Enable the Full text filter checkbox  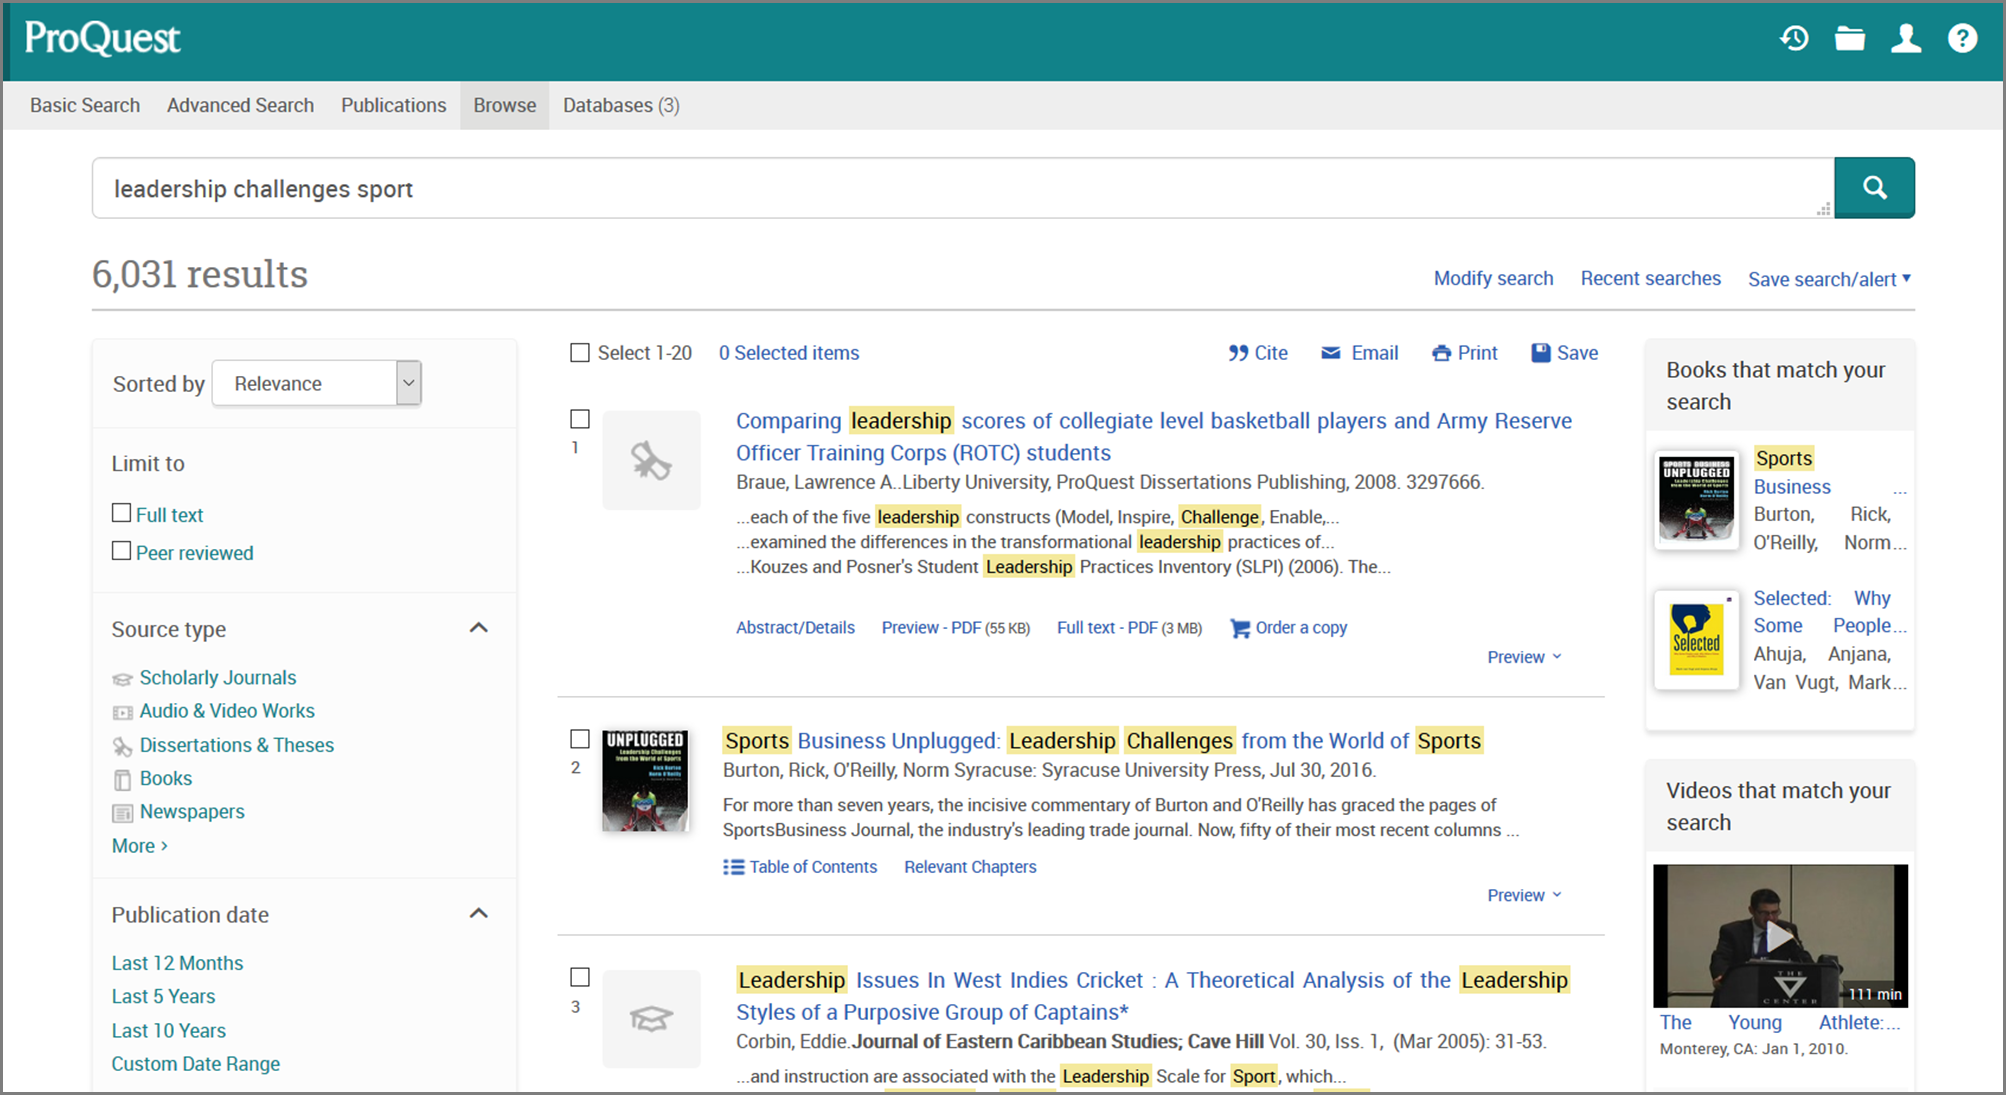[x=121, y=513]
